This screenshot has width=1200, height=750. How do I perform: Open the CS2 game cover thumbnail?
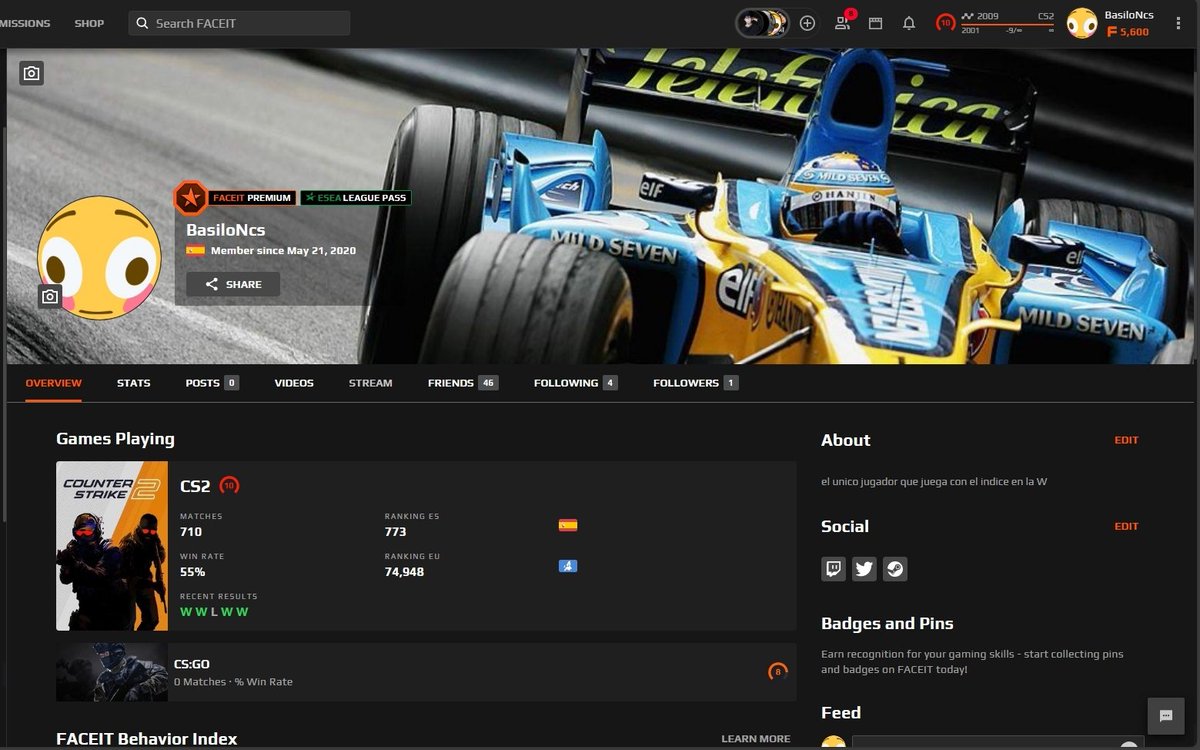pos(112,546)
